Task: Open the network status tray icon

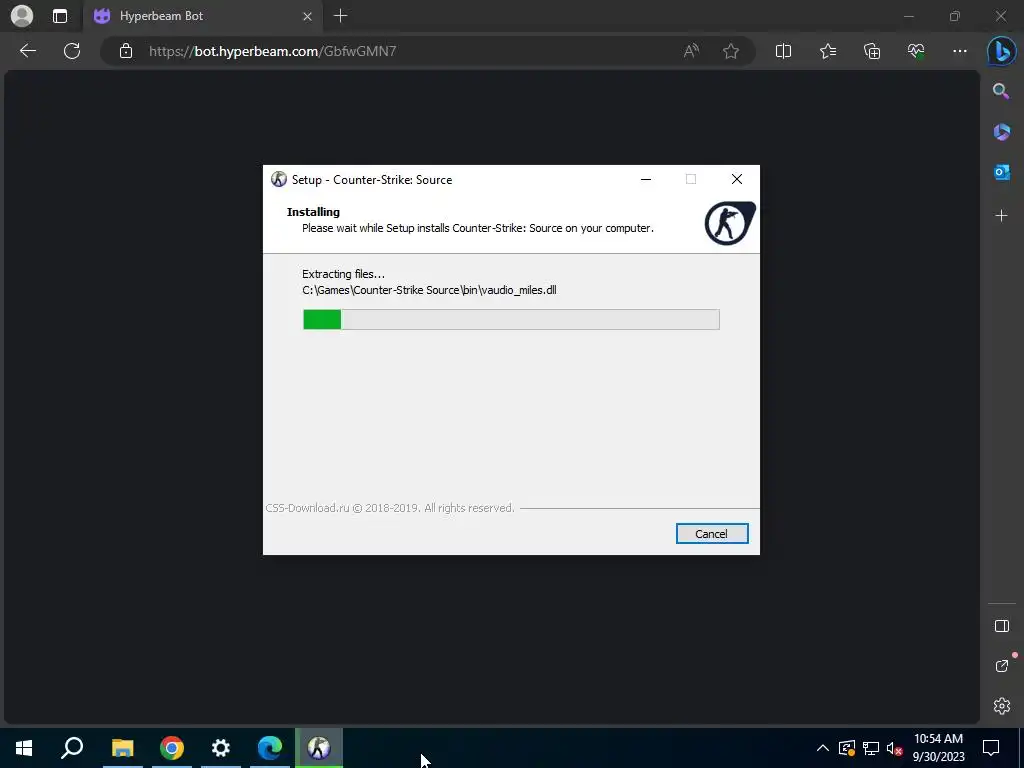Action: (871, 748)
